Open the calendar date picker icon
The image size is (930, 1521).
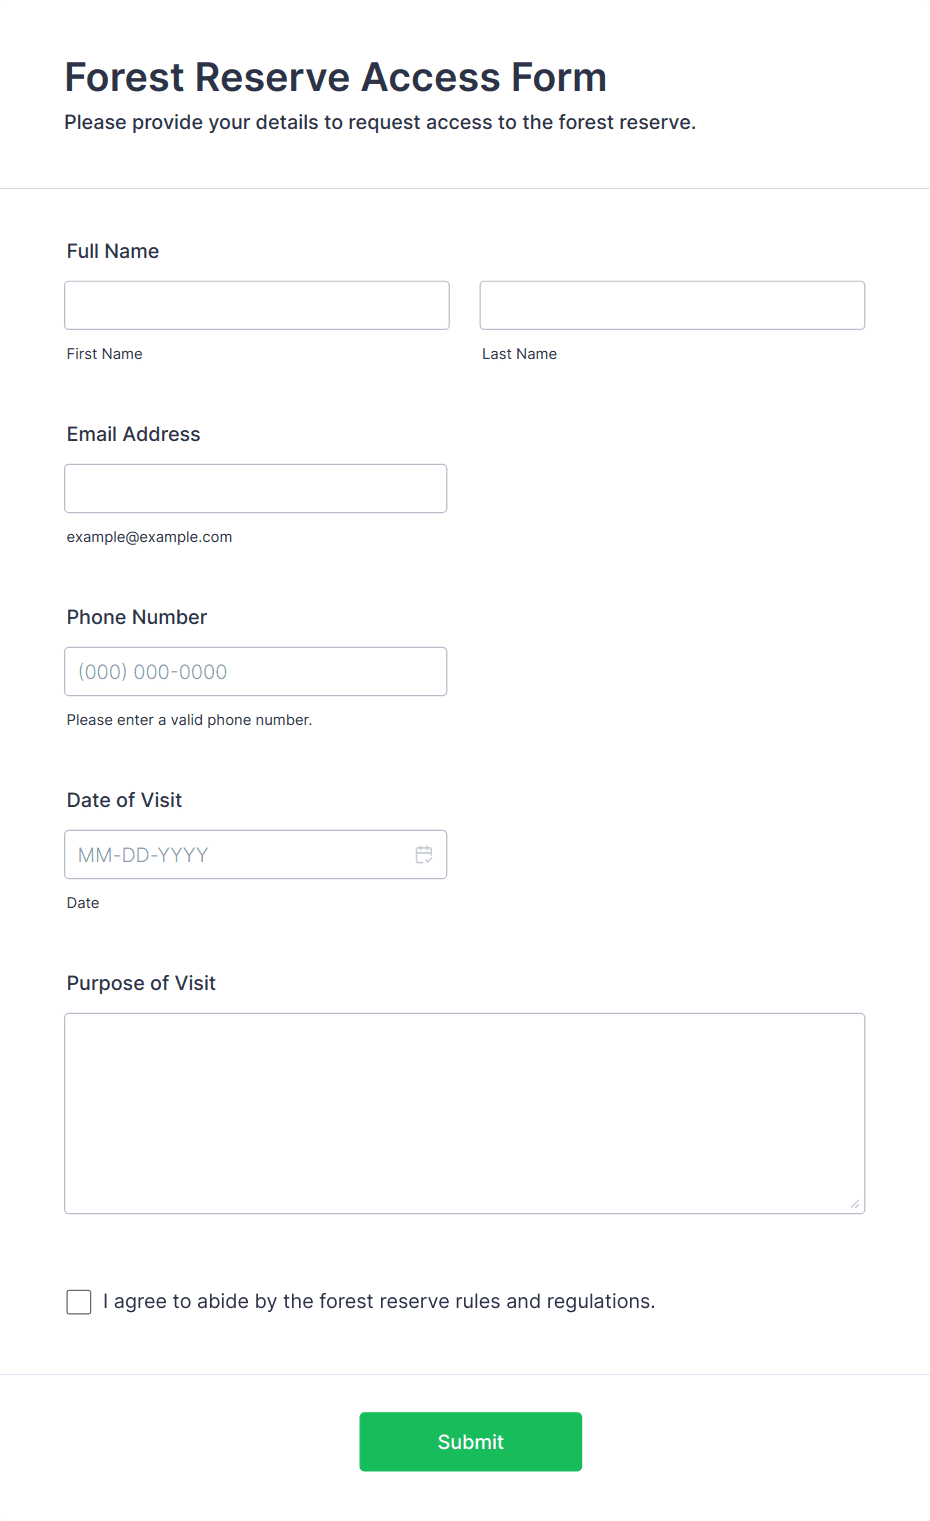click(424, 855)
